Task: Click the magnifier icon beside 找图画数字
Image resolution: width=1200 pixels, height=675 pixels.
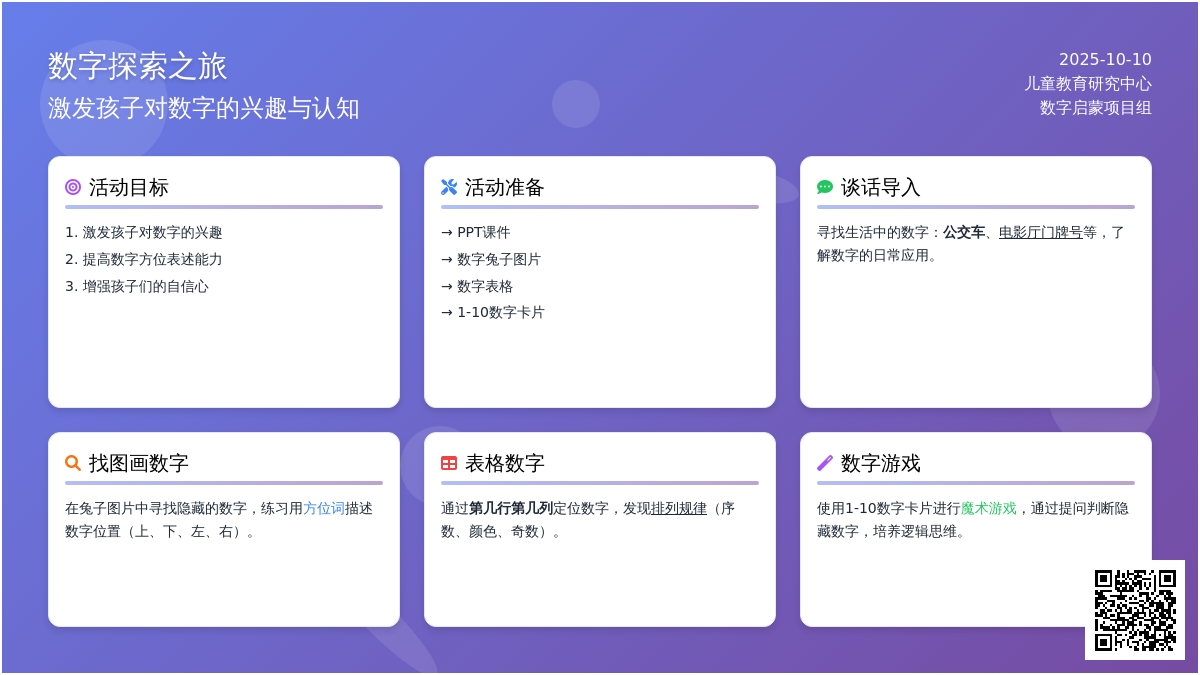Action: point(73,463)
